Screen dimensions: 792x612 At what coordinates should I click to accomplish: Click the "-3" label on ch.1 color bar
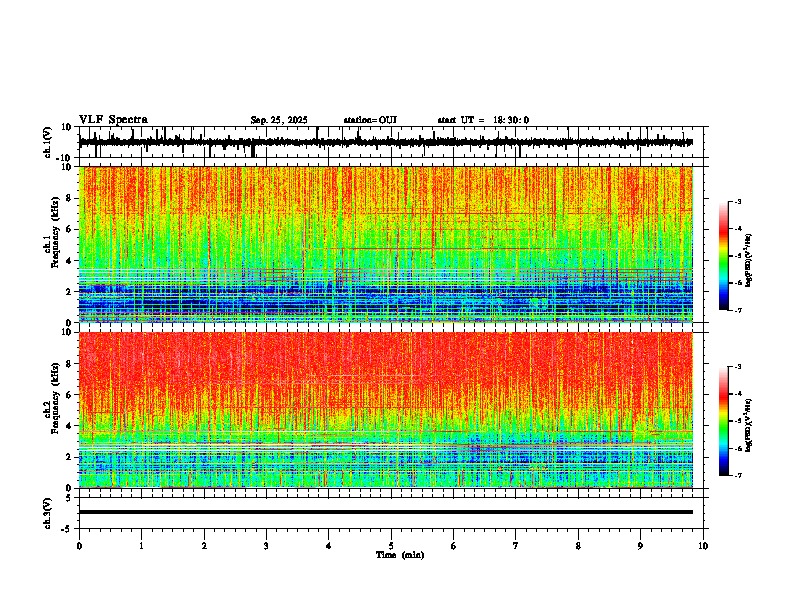click(738, 201)
